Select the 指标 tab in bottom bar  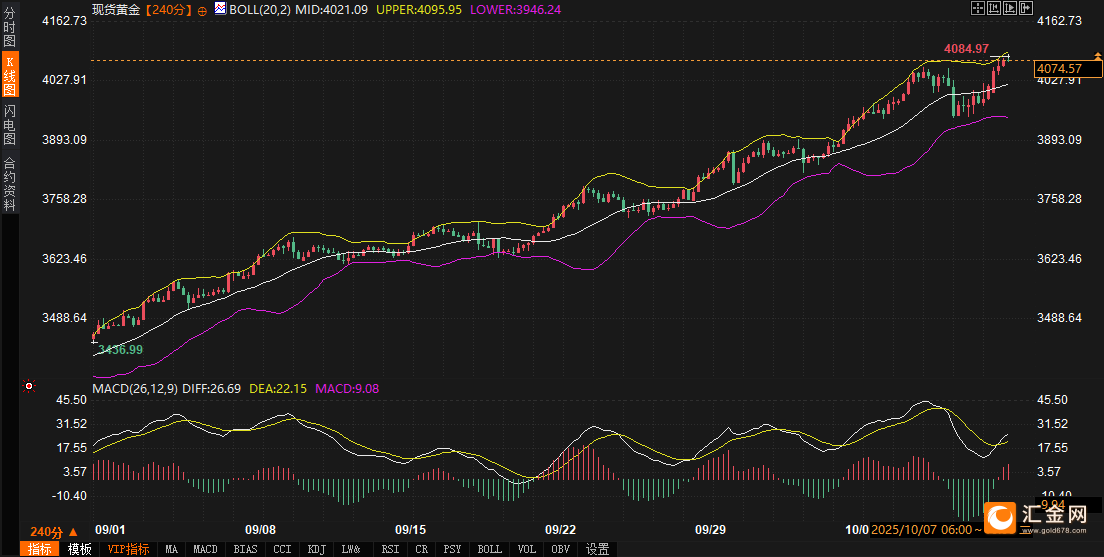coord(40,549)
